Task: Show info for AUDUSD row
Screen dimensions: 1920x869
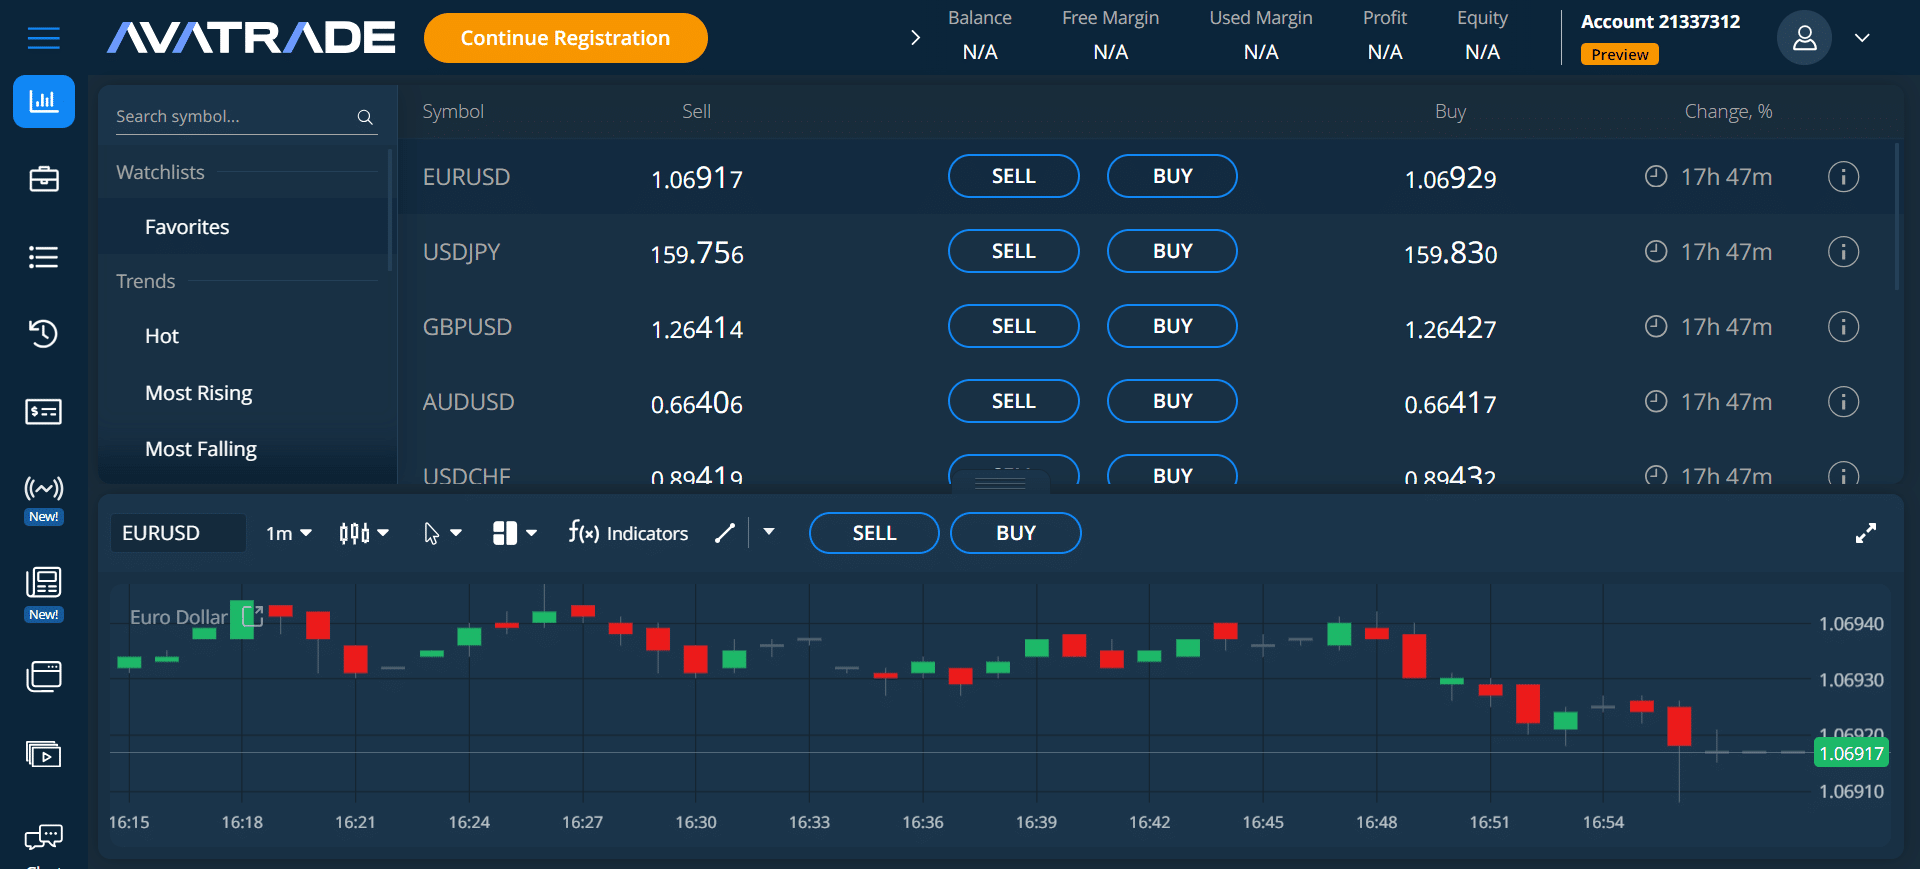Action: tap(1843, 402)
